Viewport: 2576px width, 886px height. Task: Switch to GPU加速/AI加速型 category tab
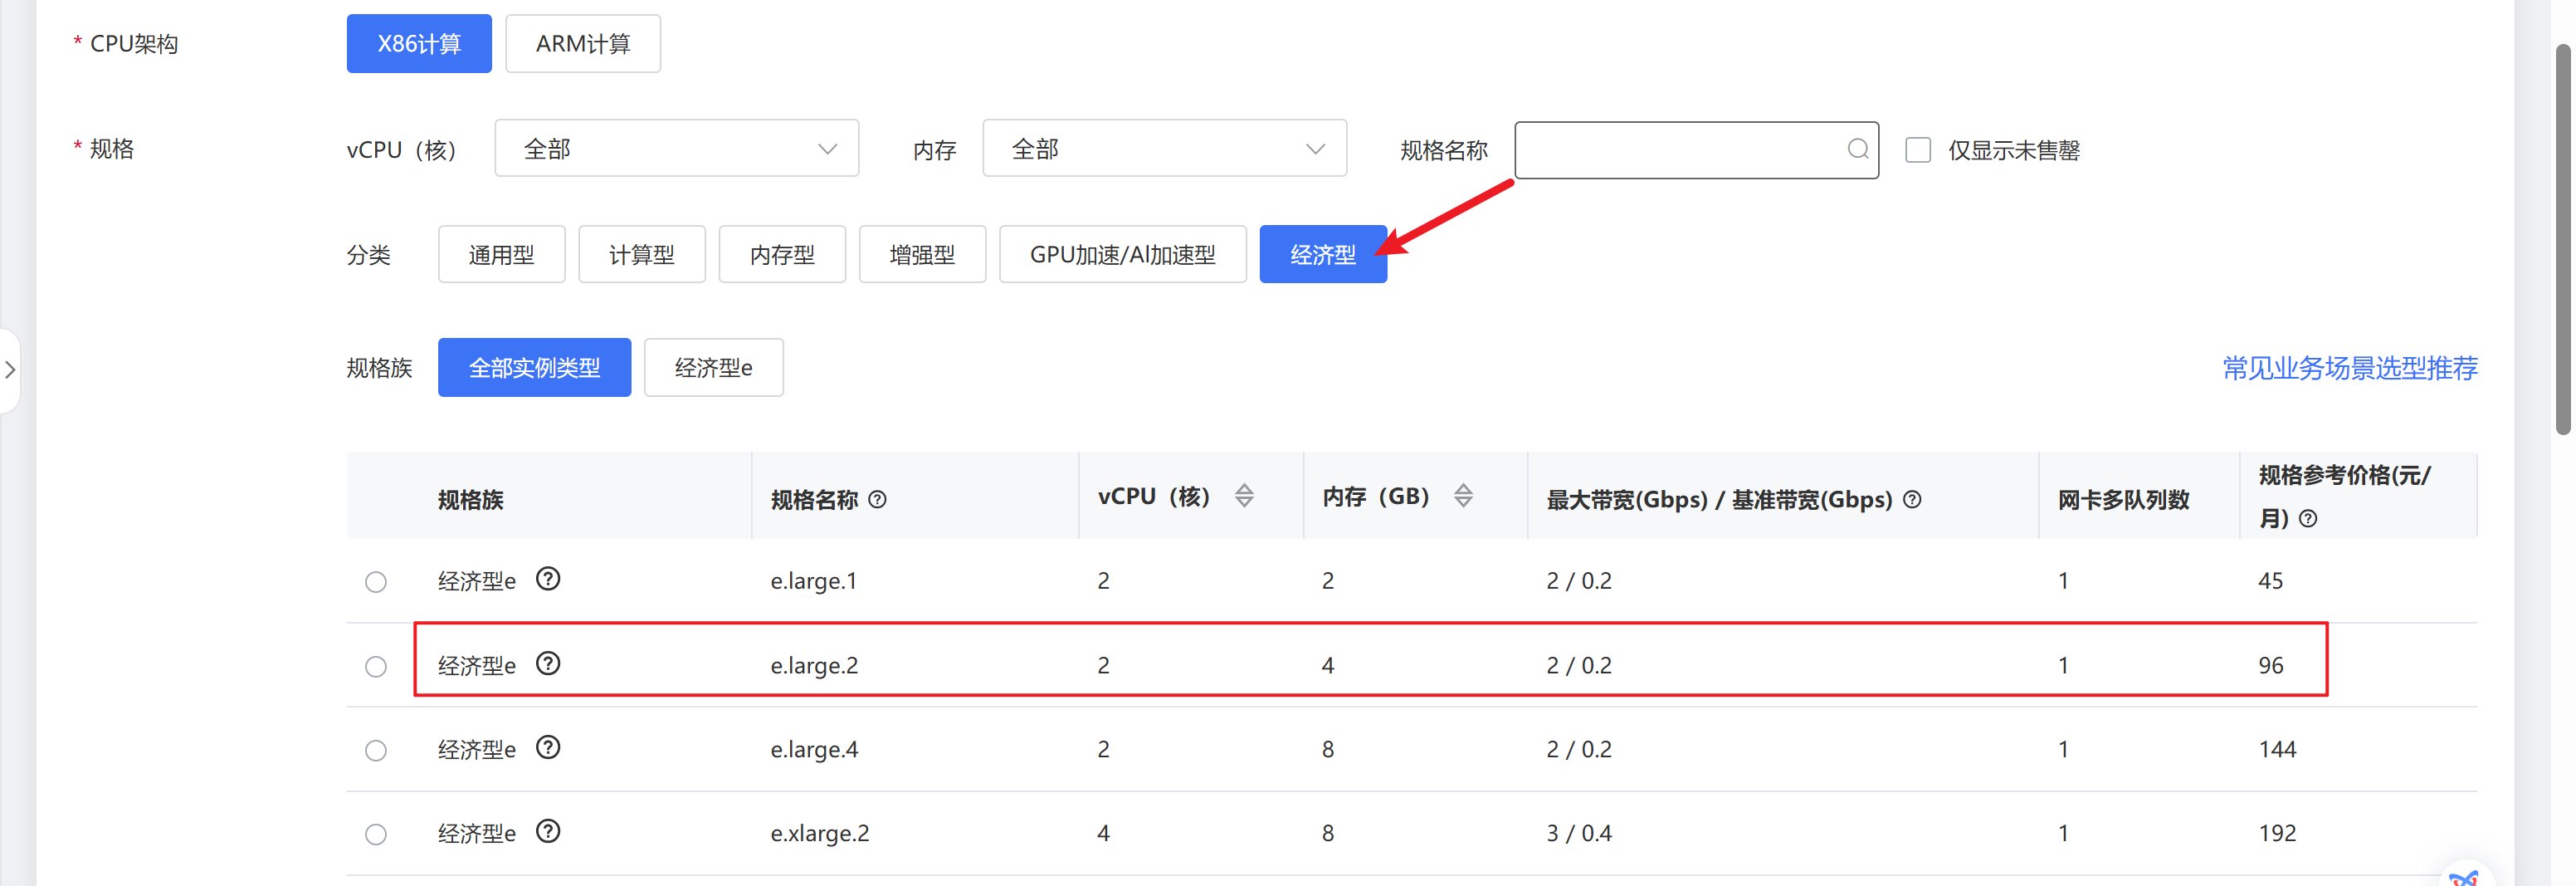pos(1122,255)
